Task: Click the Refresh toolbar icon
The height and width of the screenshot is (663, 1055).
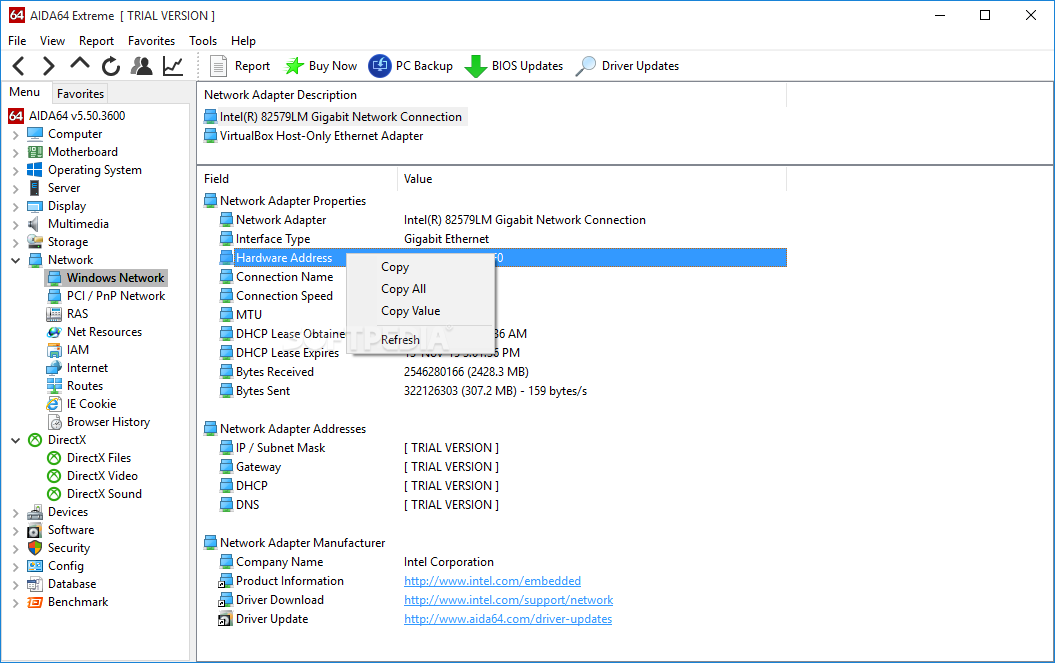Action: pyautogui.click(x=111, y=66)
